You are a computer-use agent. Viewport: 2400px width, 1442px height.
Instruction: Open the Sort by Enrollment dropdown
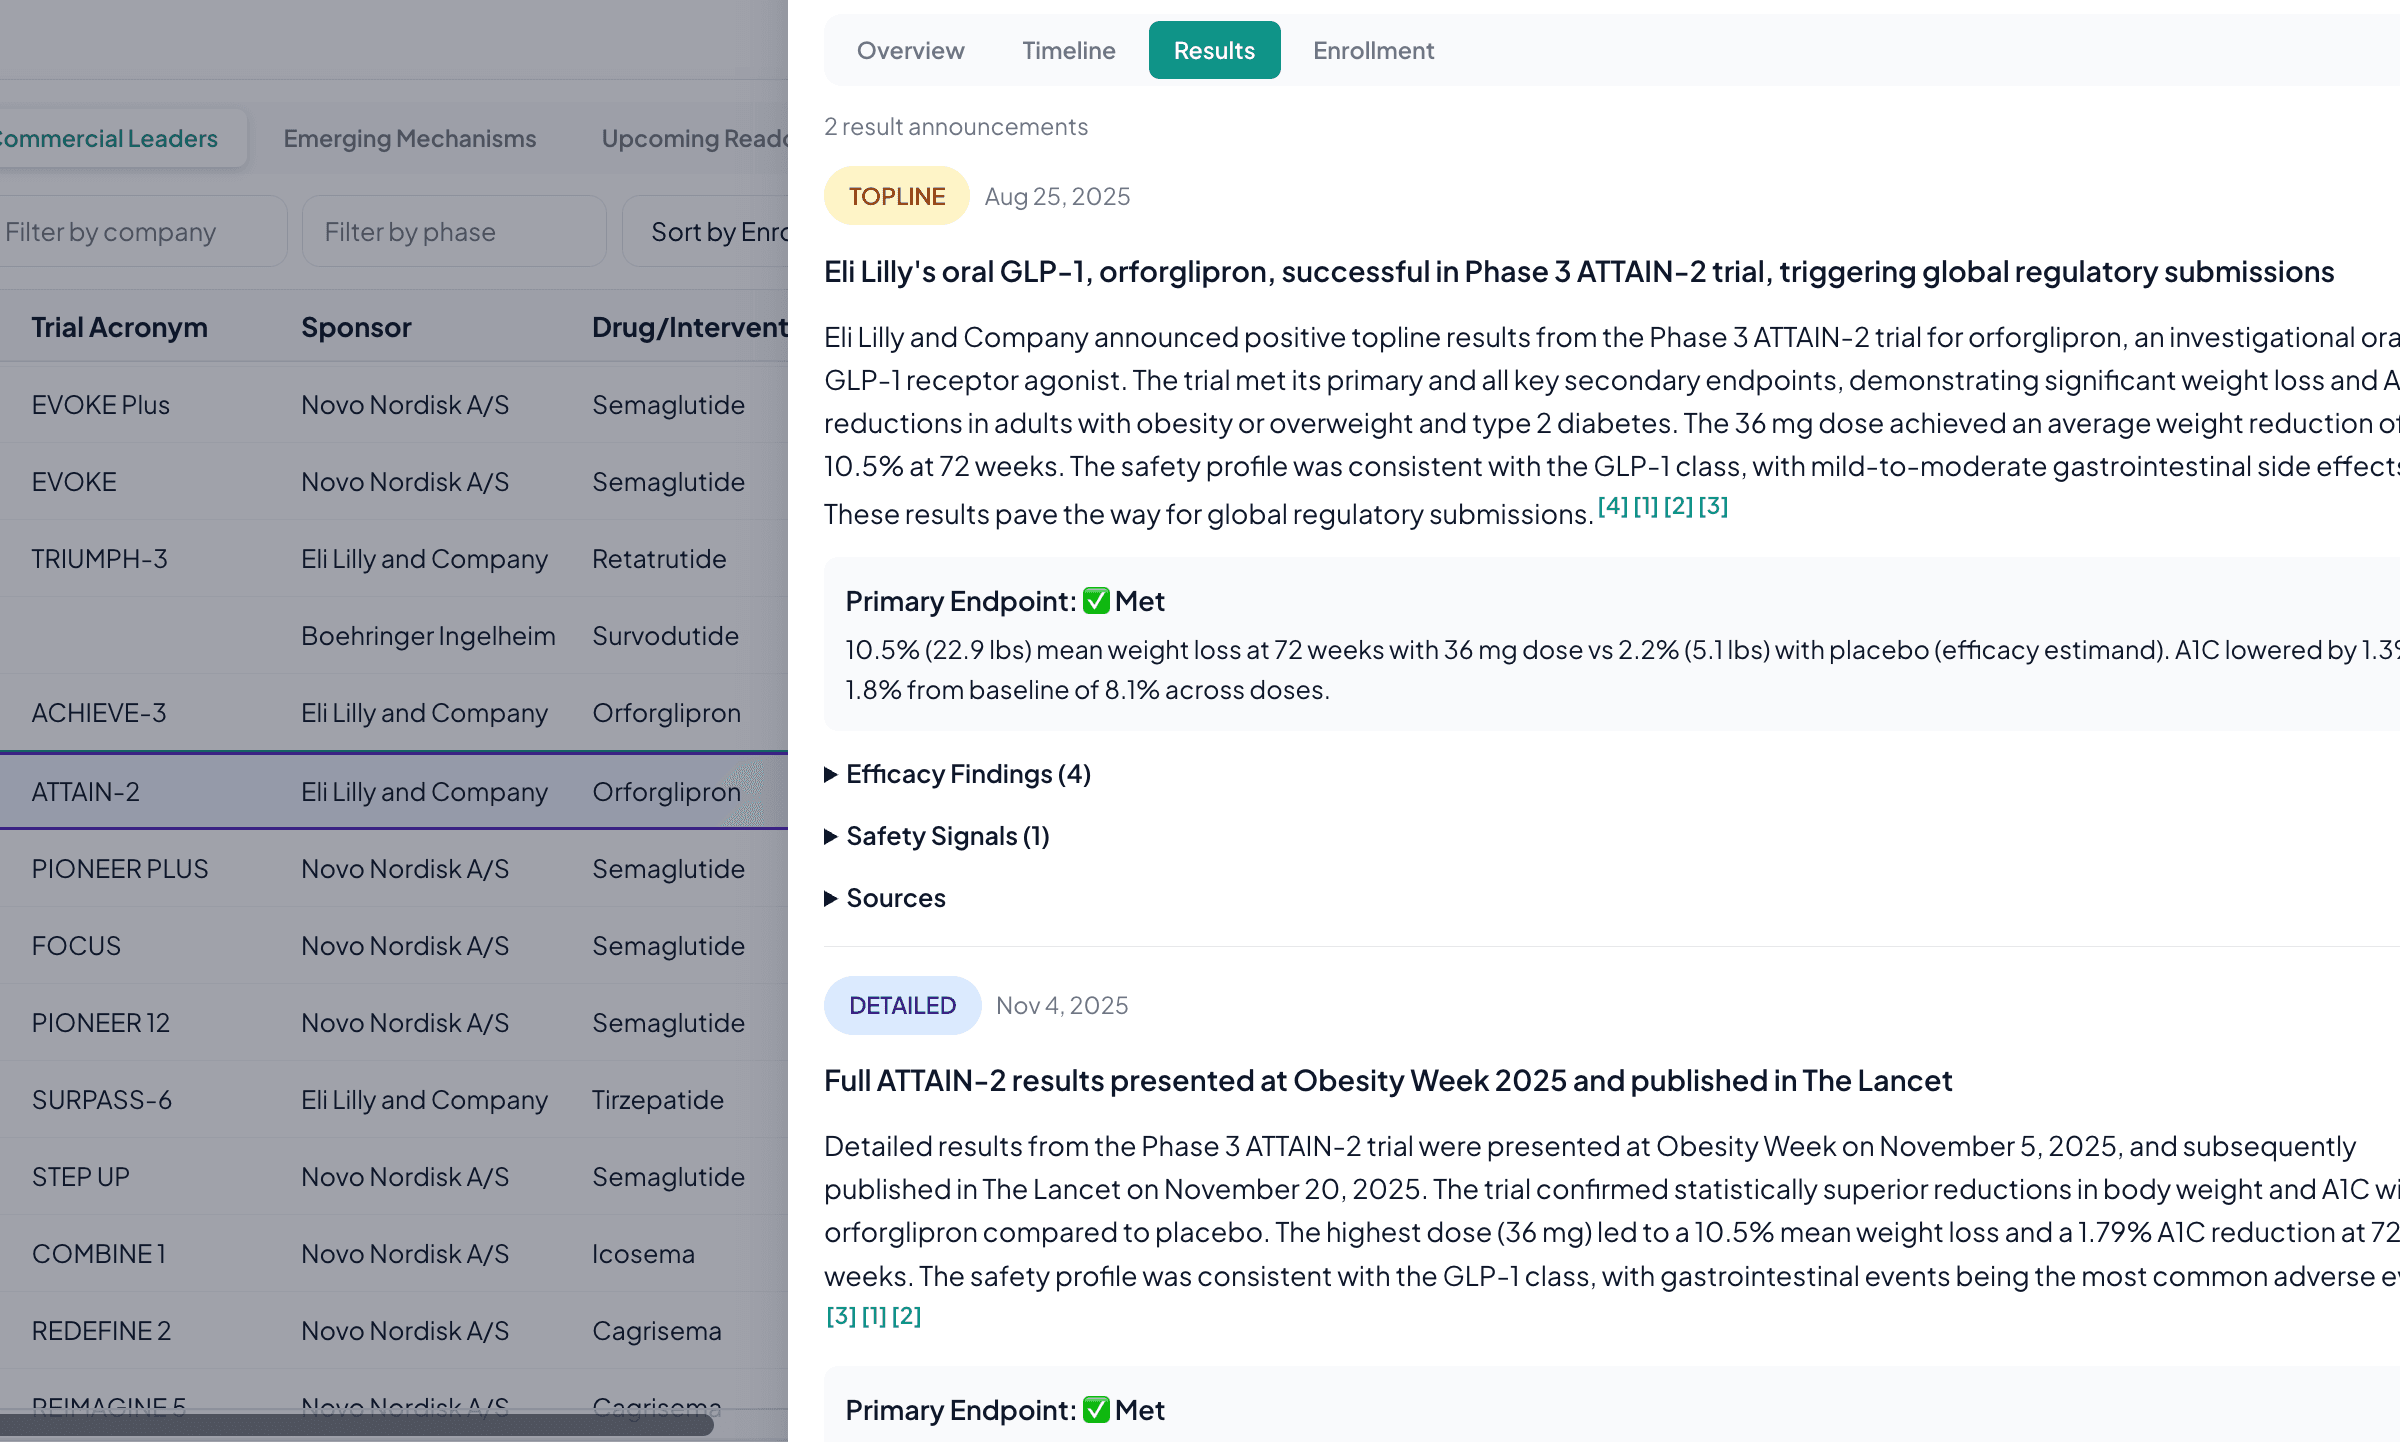pos(706,231)
